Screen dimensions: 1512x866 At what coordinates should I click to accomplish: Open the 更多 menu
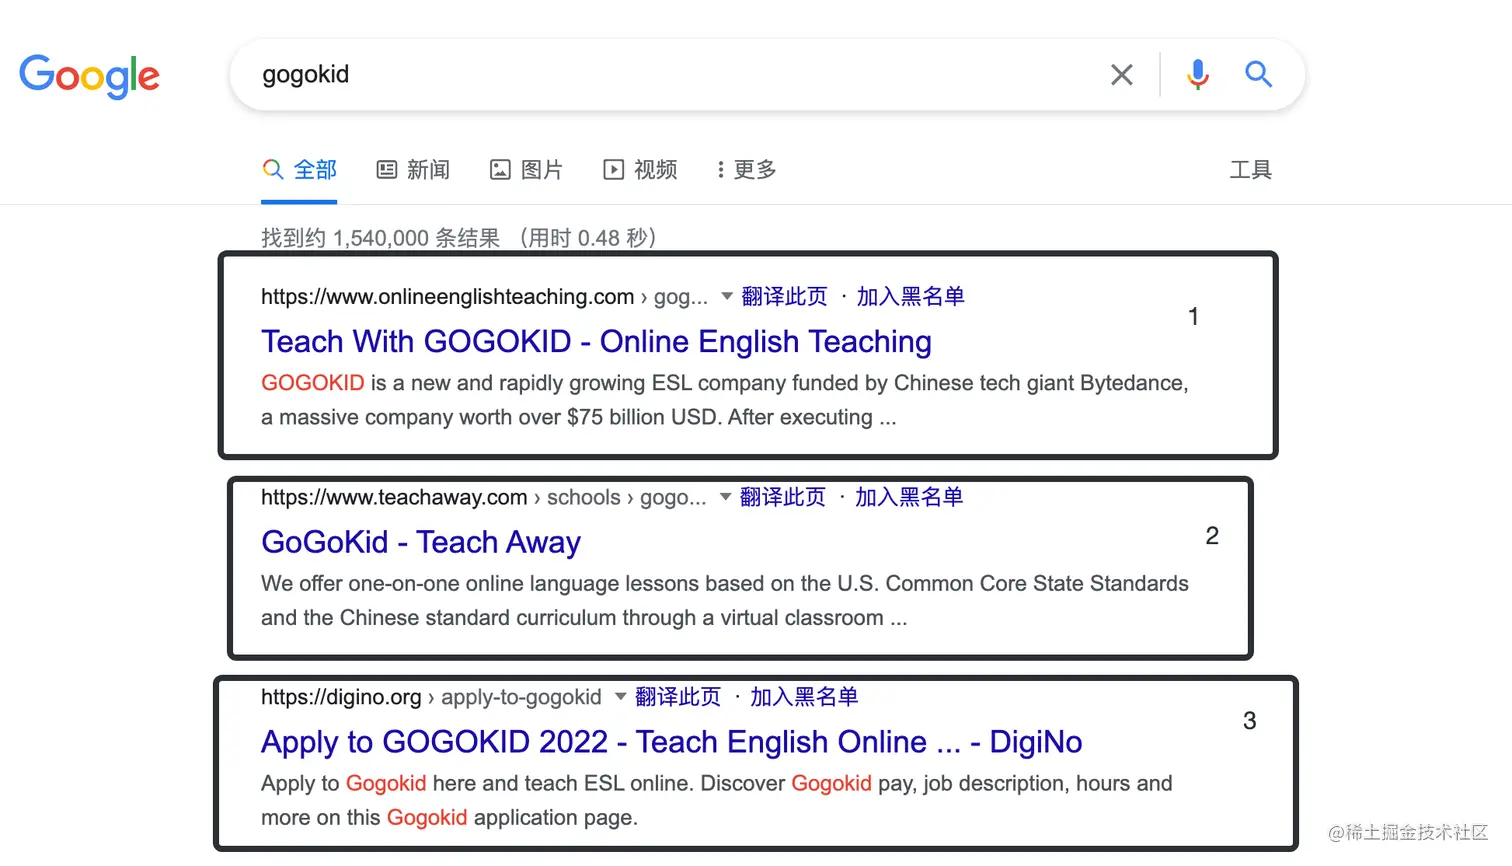747,170
